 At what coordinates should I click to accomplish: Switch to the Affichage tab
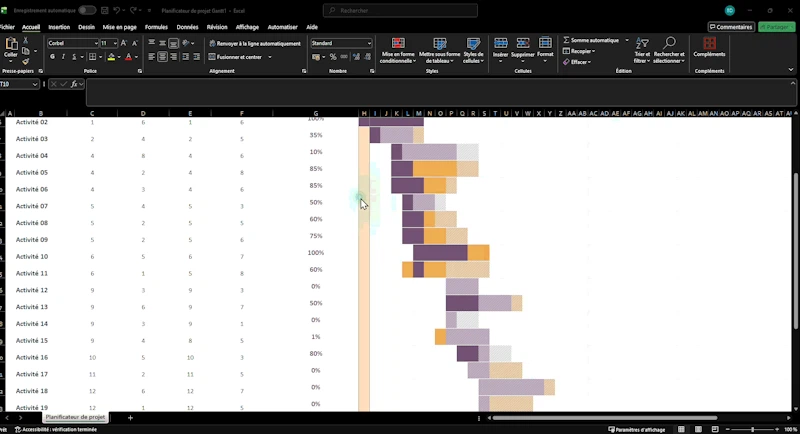coord(247,27)
